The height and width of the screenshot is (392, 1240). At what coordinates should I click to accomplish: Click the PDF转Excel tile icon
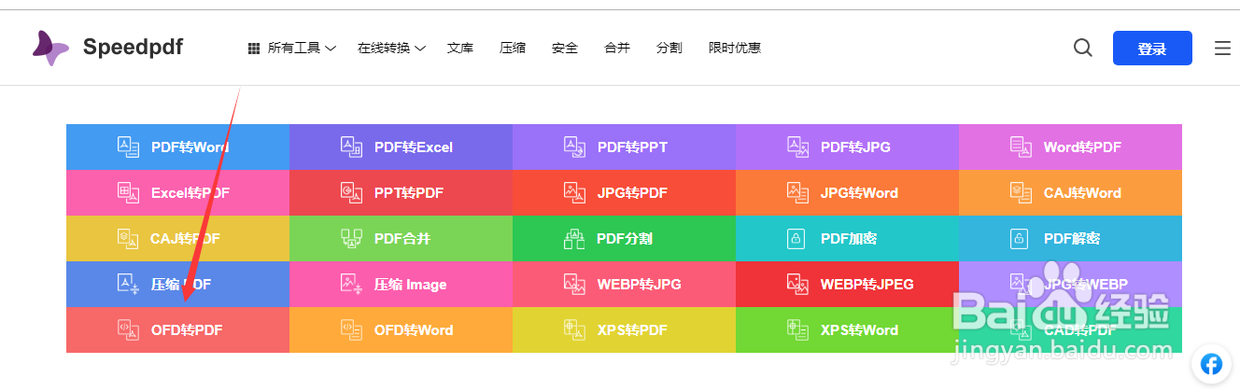point(351,147)
